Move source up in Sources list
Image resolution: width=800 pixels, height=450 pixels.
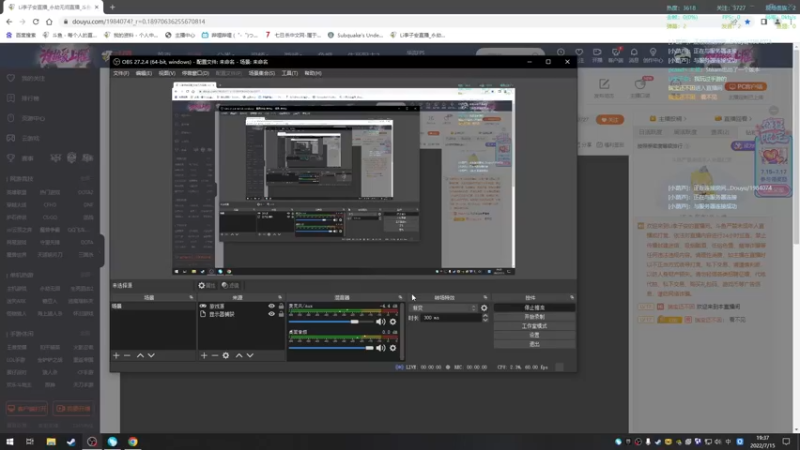coord(239,355)
